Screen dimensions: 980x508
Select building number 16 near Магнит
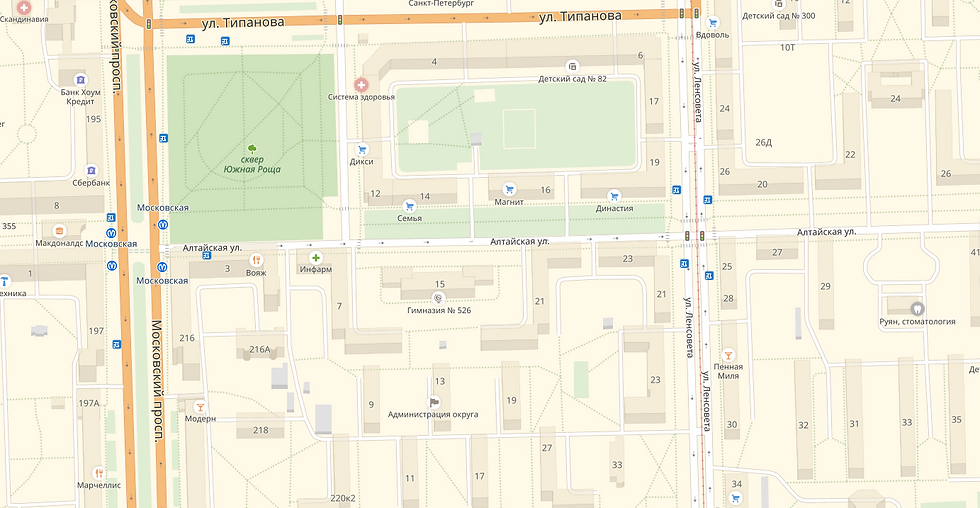[x=546, y=190]
